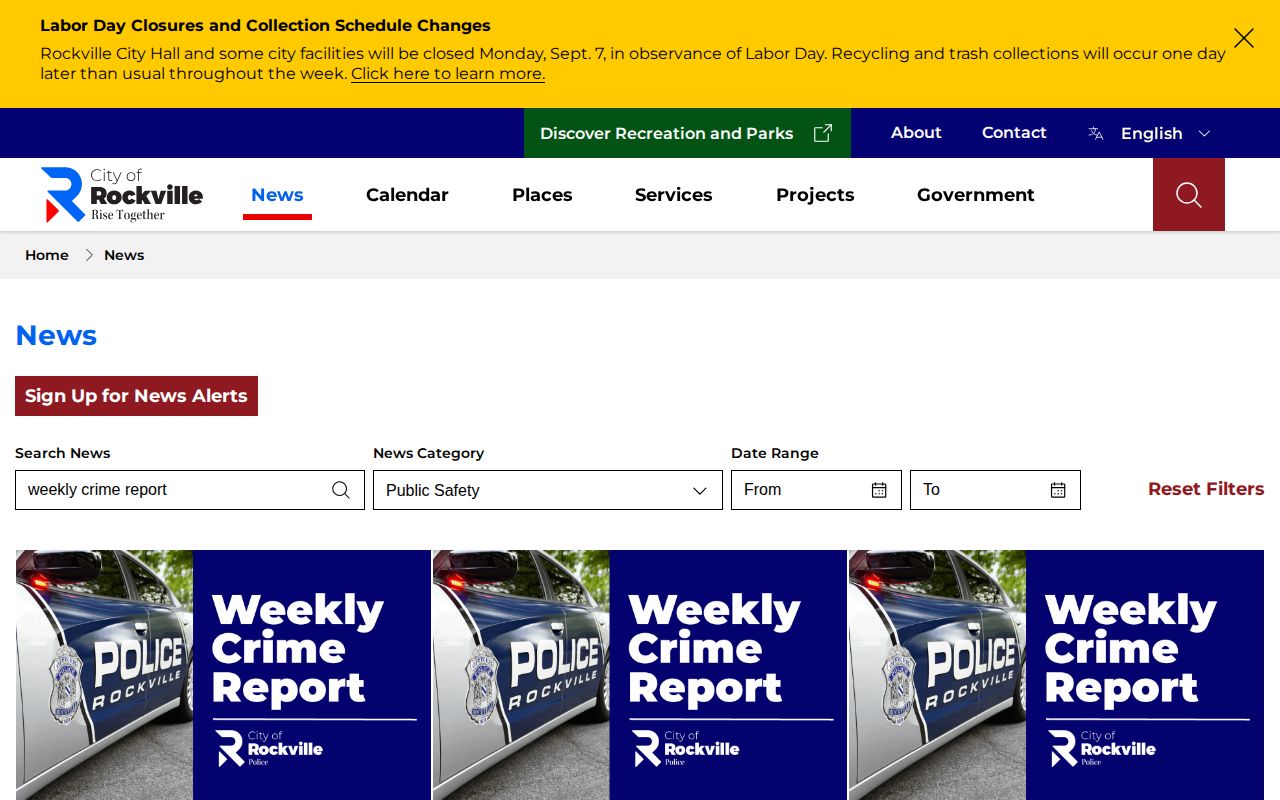1280x800 pixels.
Task: Open the To date calendar icon
Action: click(1058, 490)
